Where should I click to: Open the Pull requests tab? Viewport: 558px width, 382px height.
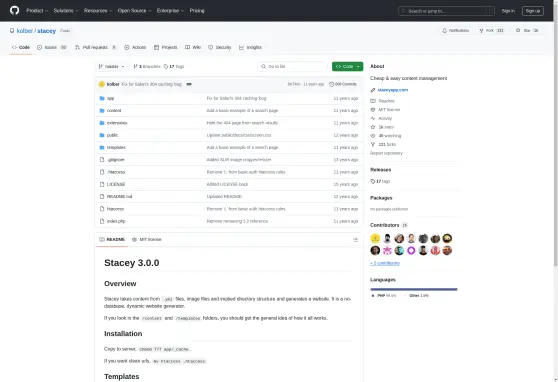coord(95,47)
